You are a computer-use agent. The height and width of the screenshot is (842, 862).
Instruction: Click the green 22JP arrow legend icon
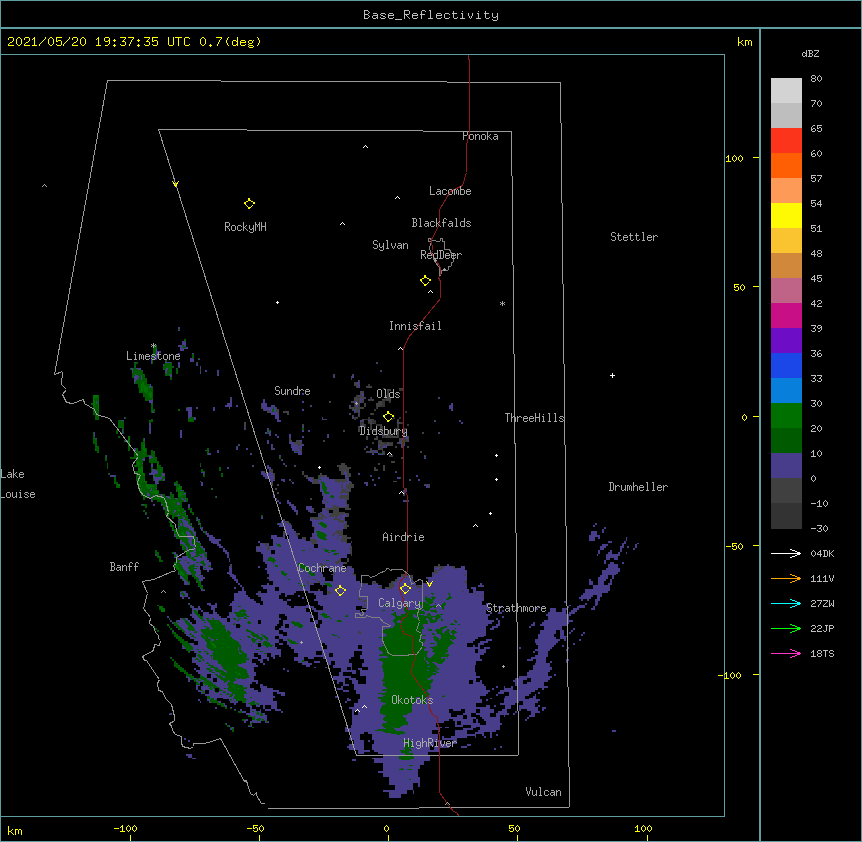(786, 628)
